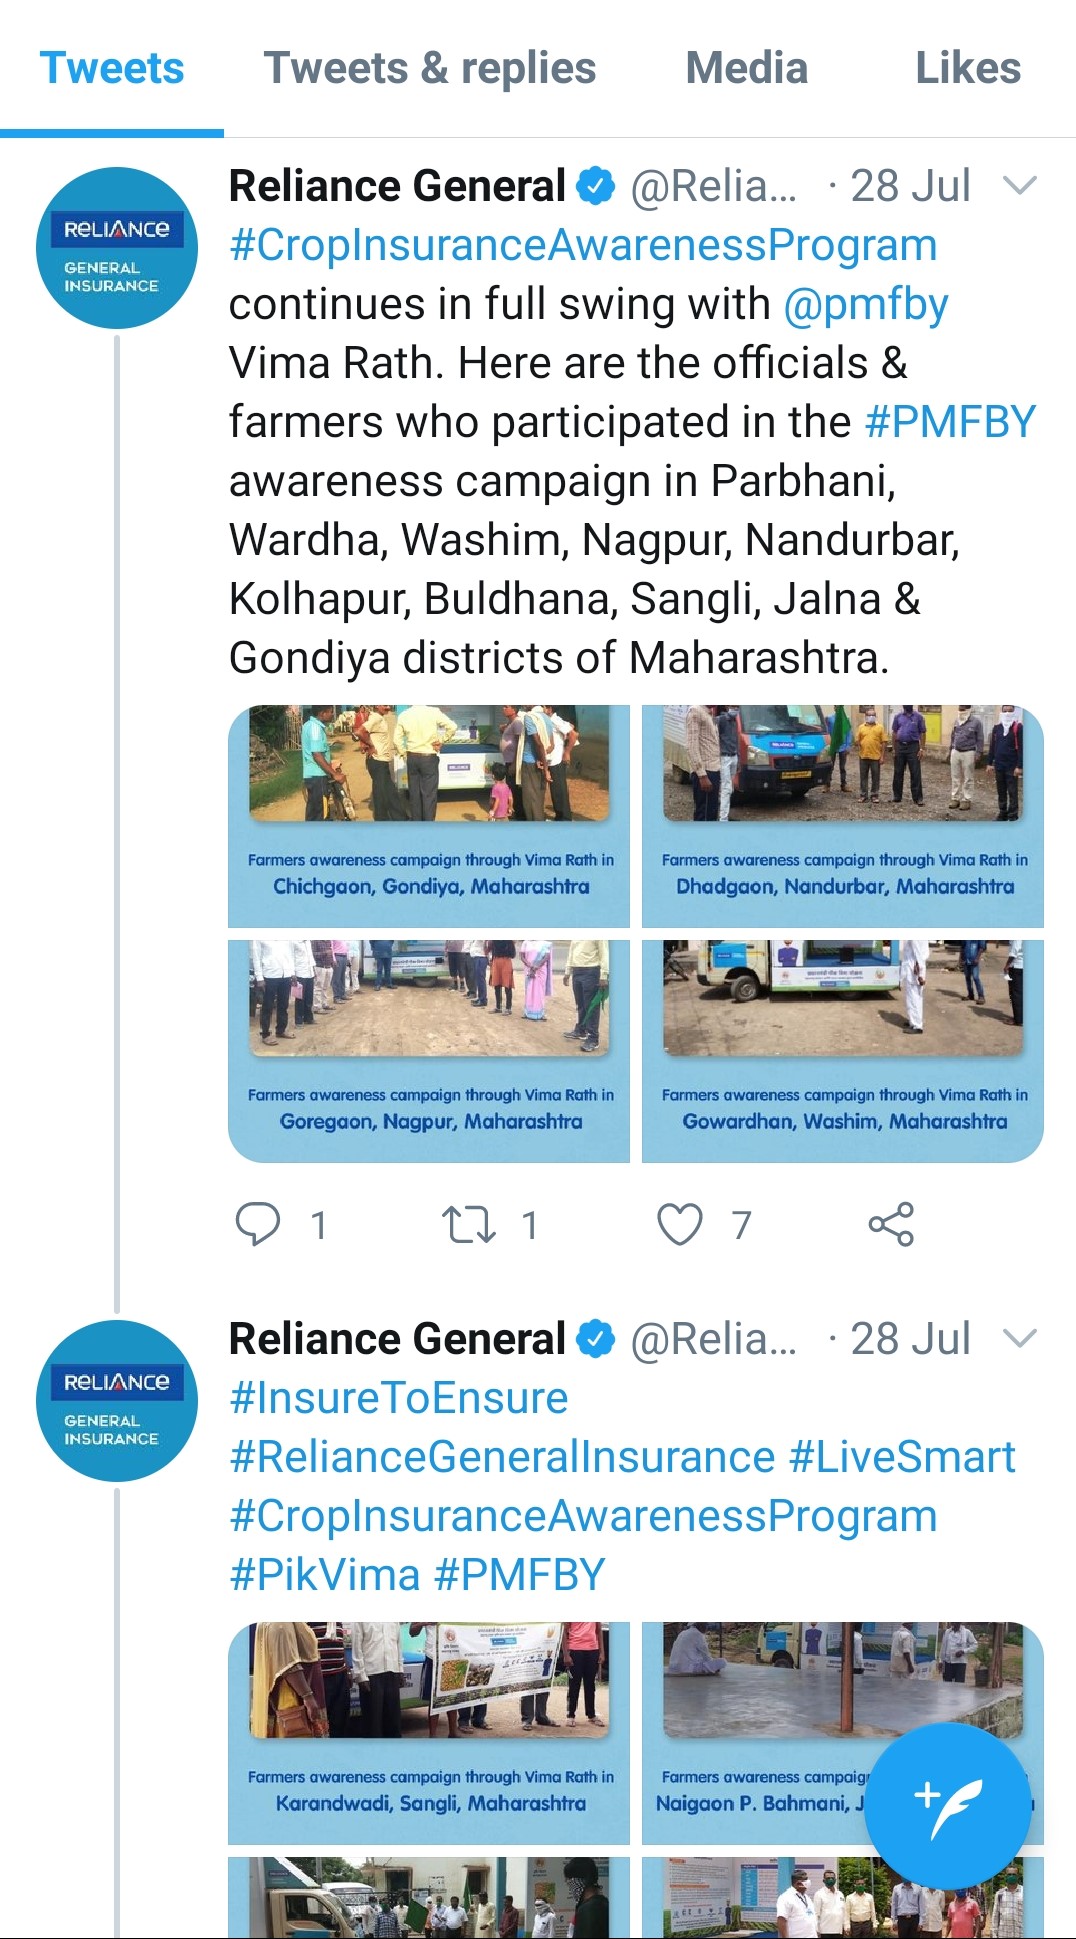
Task: Open Gowardhan, Washim campaign image
Action: click(x=843, y=1050)
